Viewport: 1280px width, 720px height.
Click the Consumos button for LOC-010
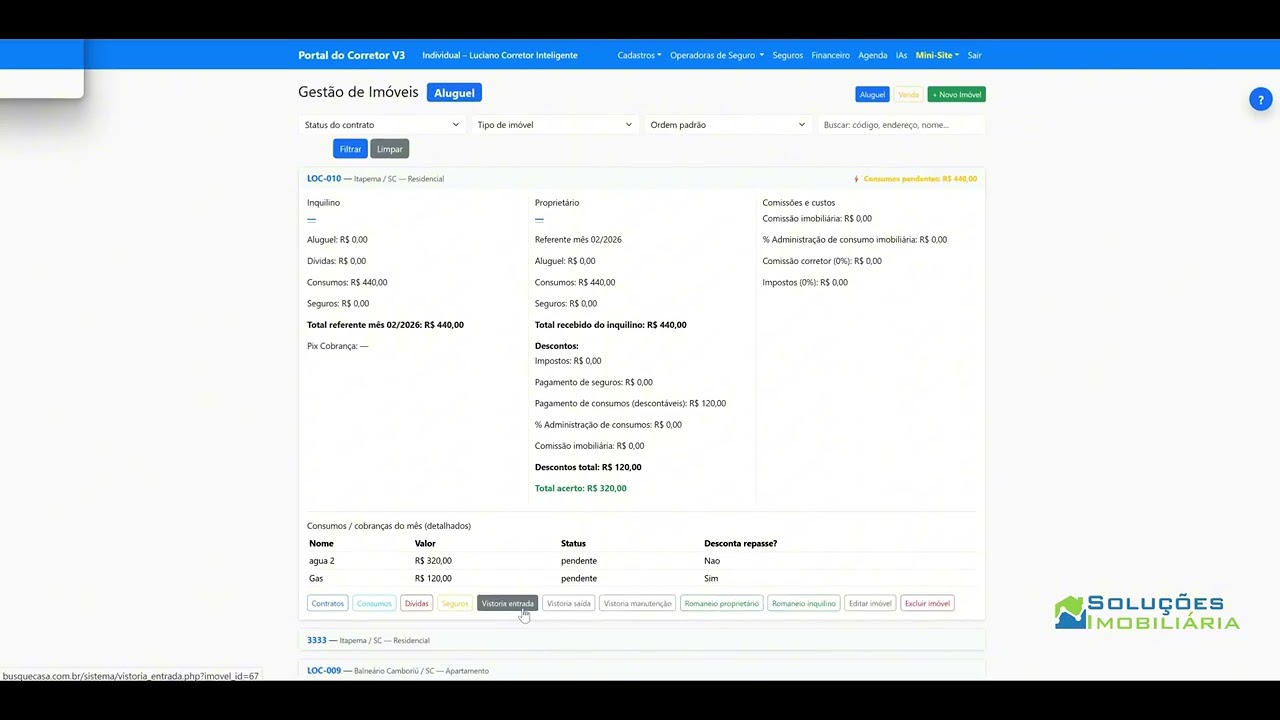tap(374, 603)
